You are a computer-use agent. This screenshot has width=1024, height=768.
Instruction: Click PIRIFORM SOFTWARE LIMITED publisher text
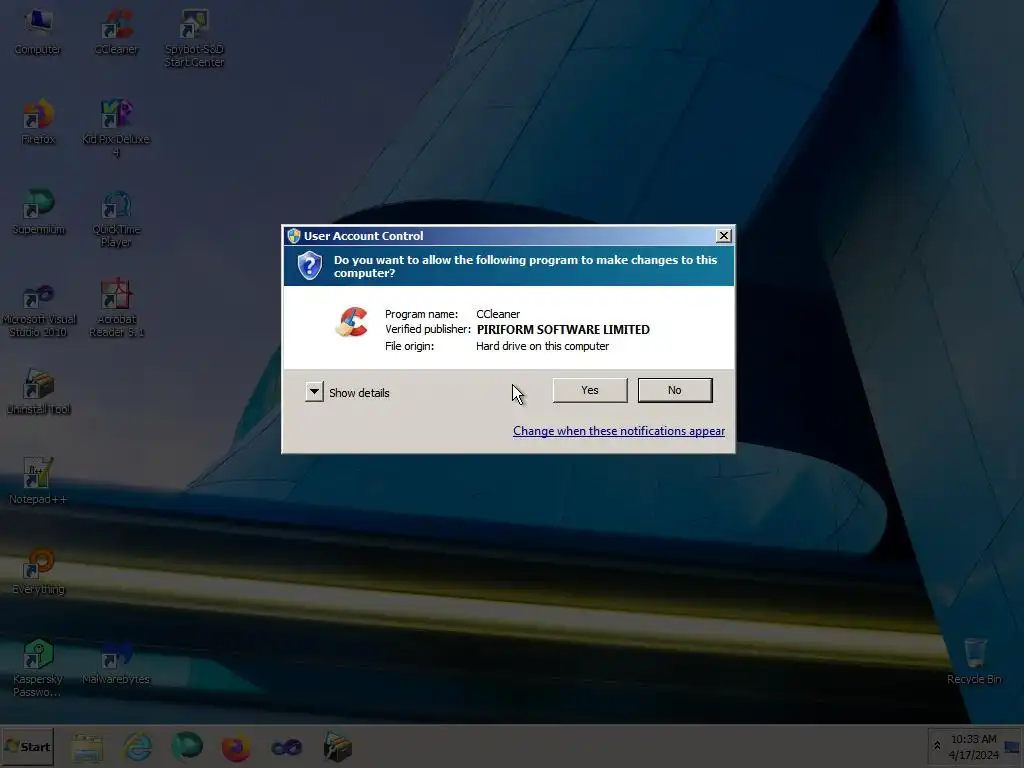click(563, 330)
